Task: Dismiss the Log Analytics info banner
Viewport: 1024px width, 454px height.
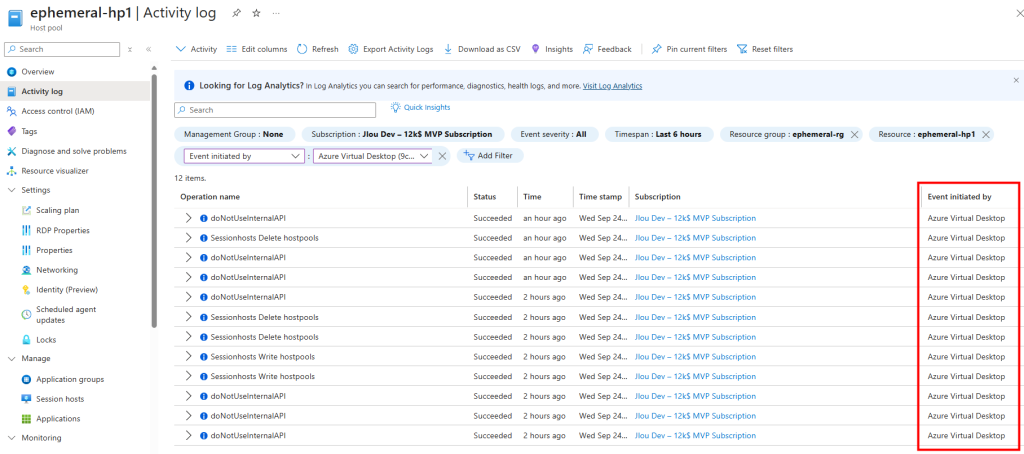Action: coord(1015,79)
